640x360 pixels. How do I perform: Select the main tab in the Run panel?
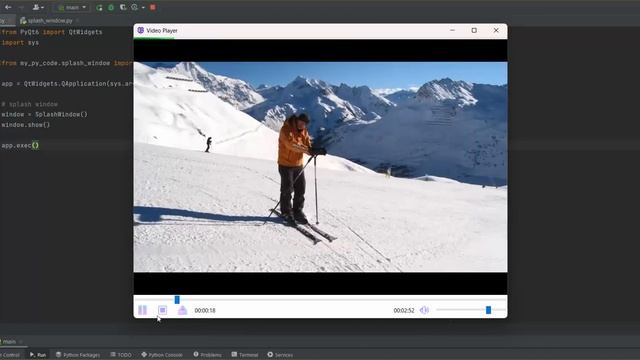pyautogui.click(x=9, y=342)
